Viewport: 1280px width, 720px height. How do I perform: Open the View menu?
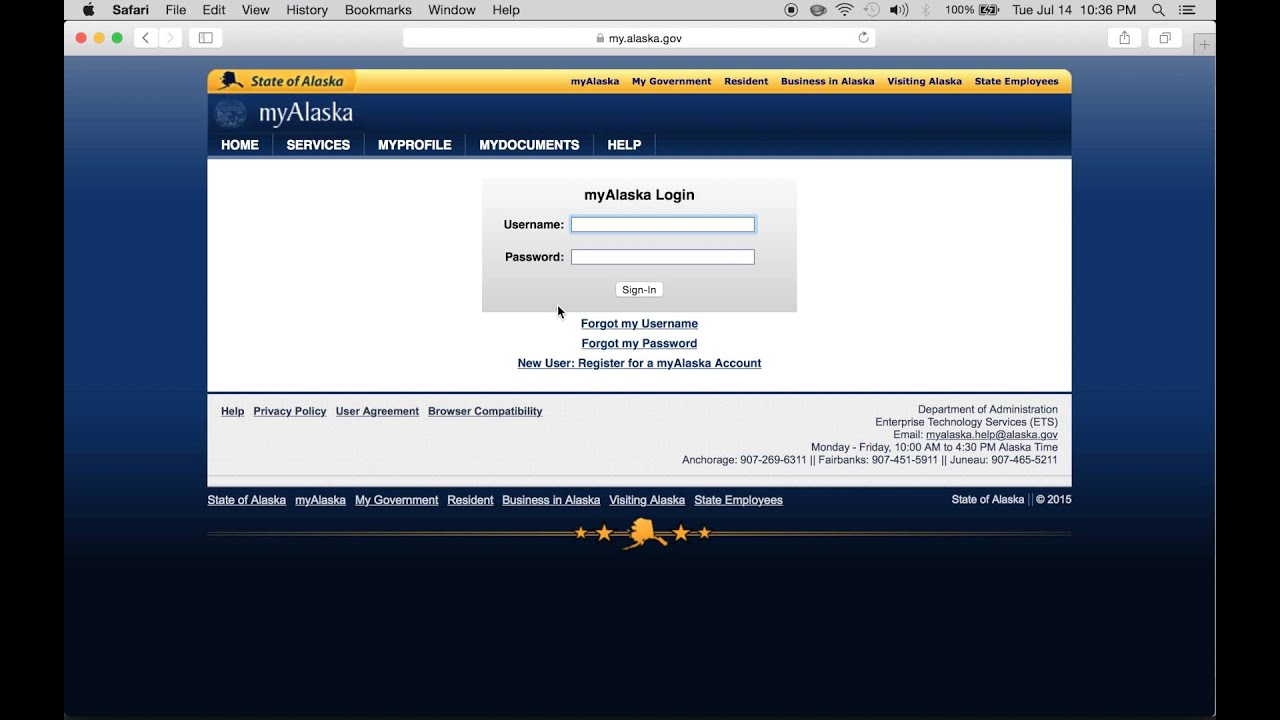[256, 10]
